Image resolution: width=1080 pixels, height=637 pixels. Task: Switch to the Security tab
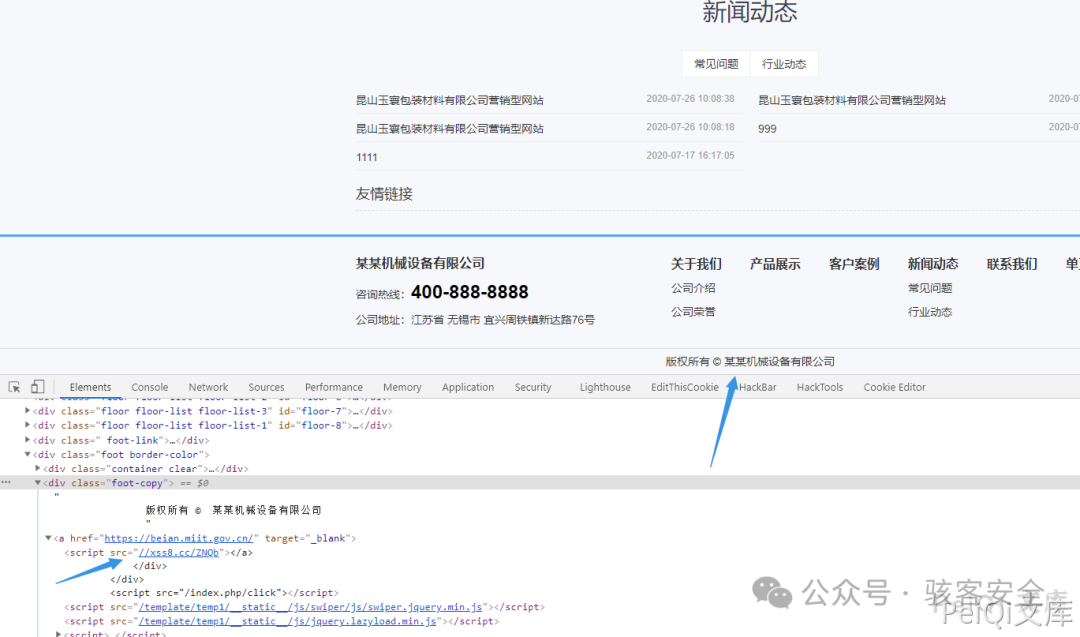532,388
